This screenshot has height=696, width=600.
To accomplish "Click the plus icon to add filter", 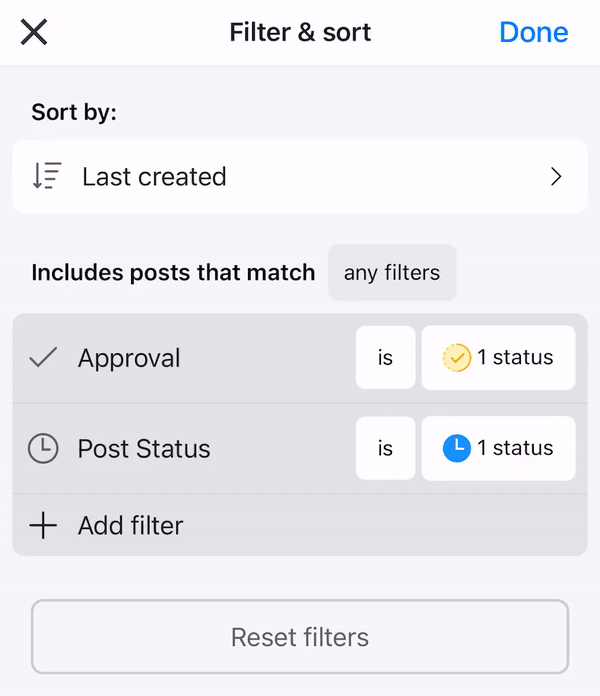I will 43,525.
